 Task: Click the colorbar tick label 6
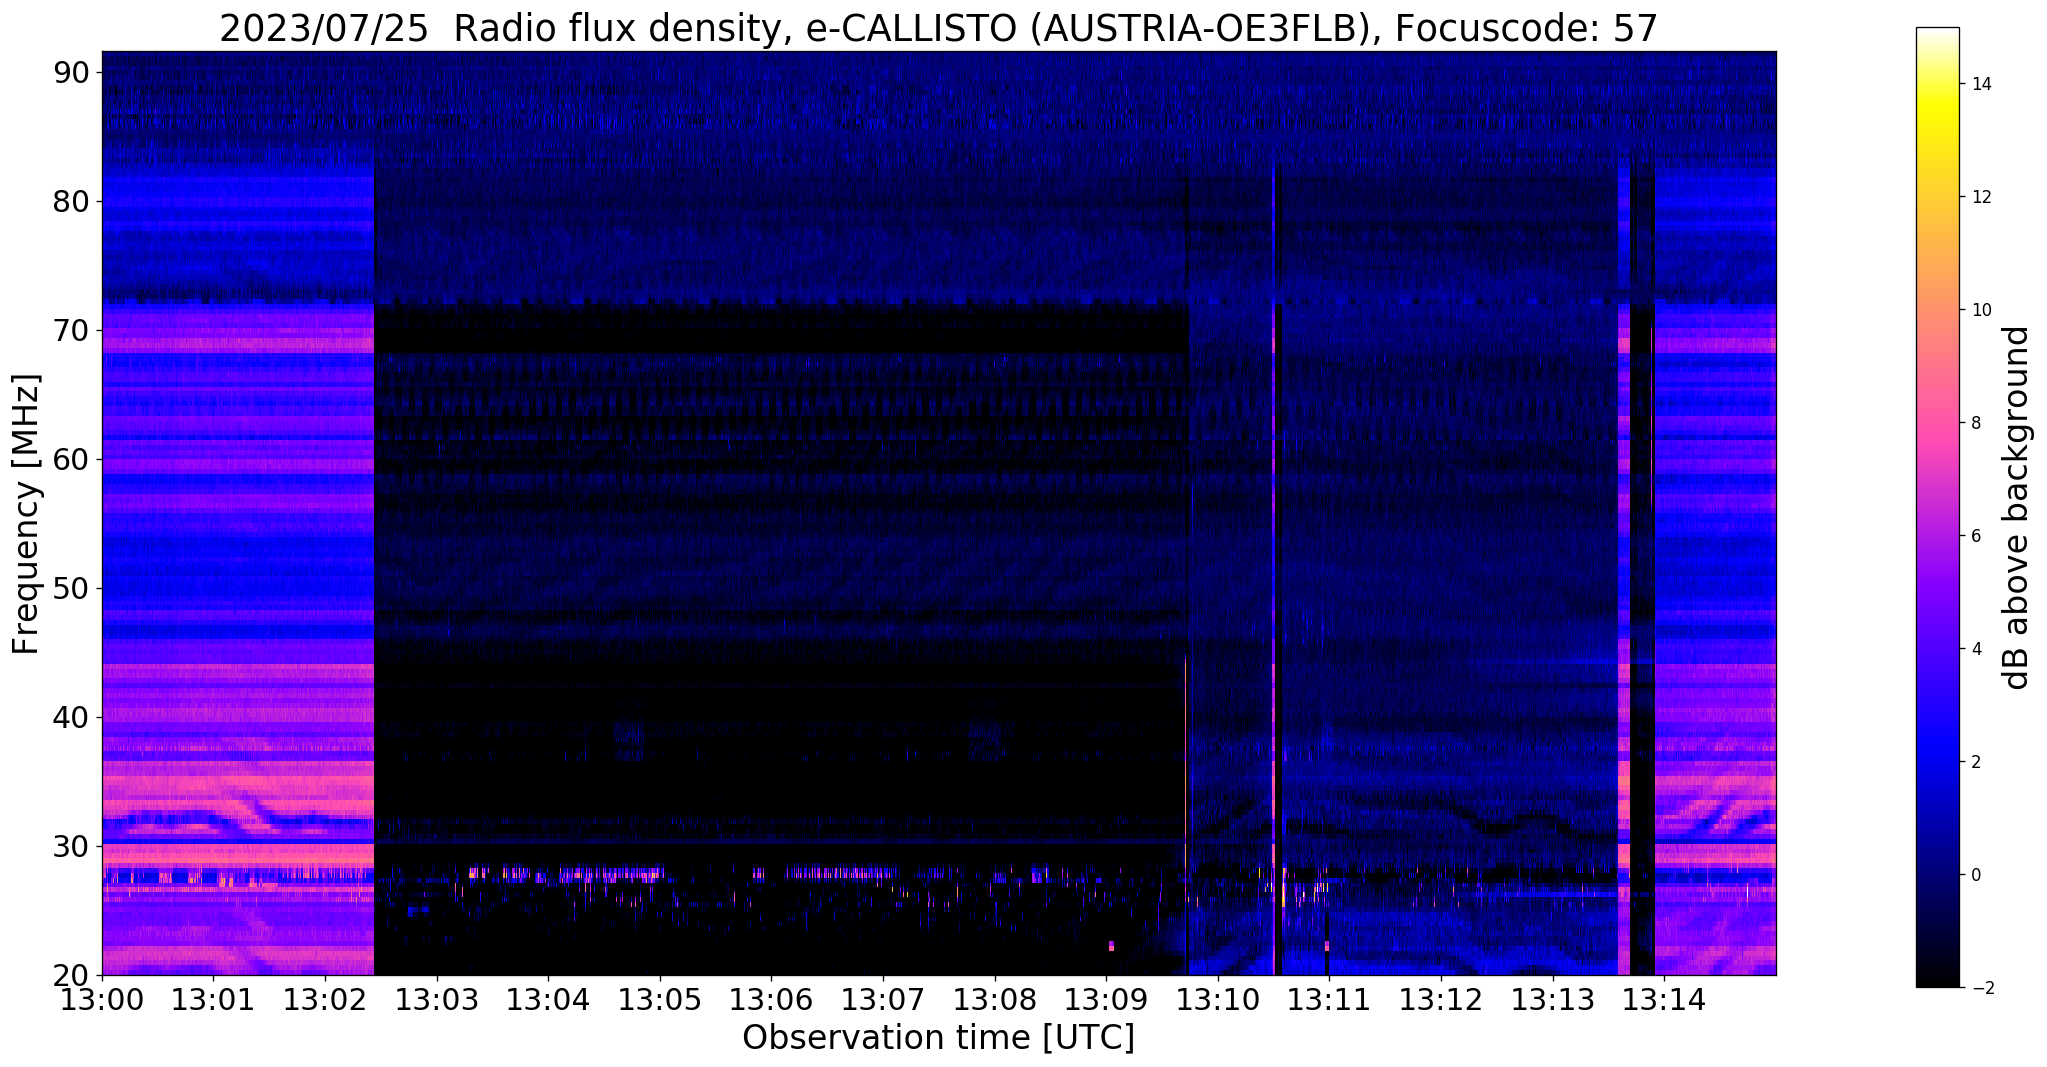1975,536
